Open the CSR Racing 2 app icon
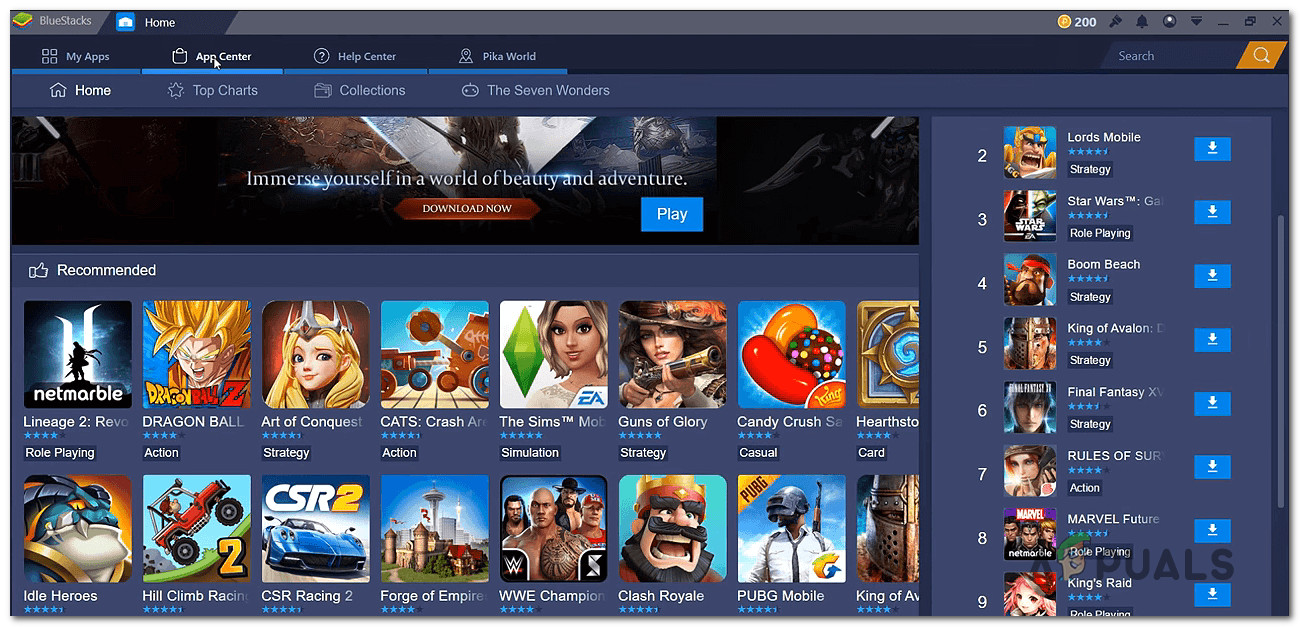This screenshot has width=1300, height=627. [316, 529]
